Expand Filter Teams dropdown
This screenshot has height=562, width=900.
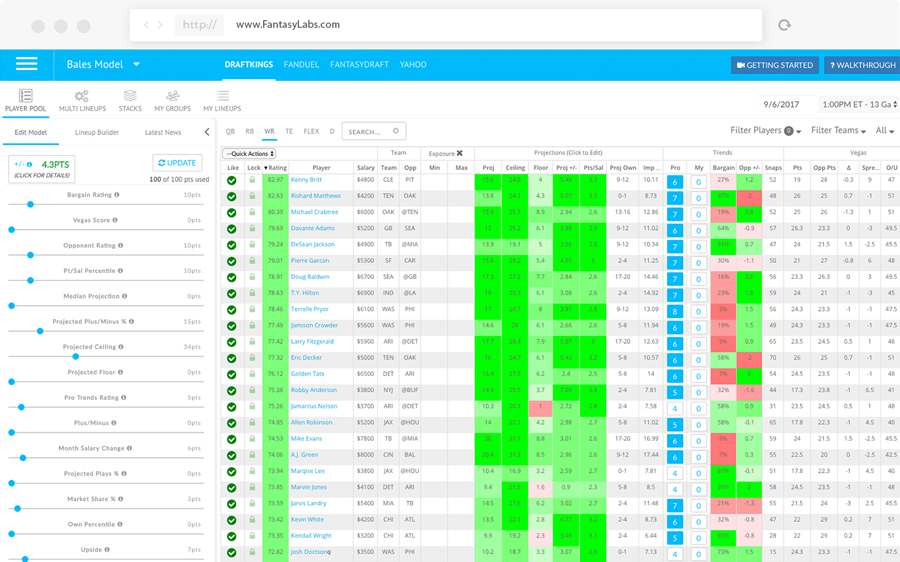pos(838,130)
